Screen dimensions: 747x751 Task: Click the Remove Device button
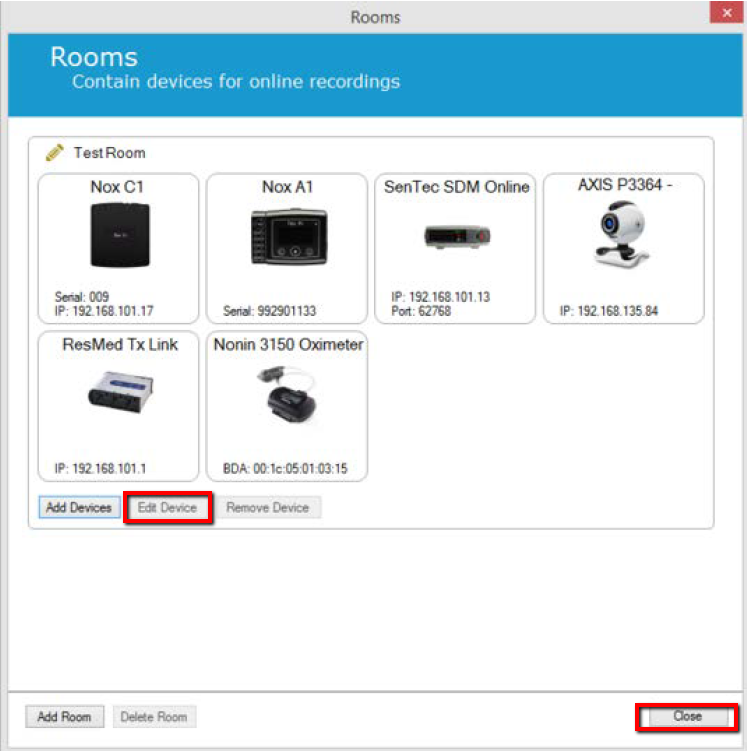268,507
